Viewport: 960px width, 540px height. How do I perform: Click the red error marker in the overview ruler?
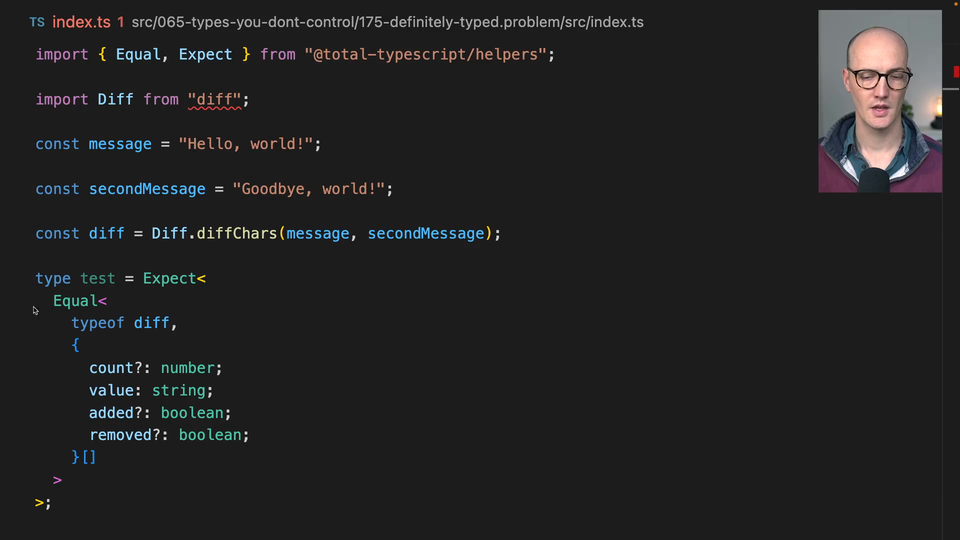pos(955,71)
